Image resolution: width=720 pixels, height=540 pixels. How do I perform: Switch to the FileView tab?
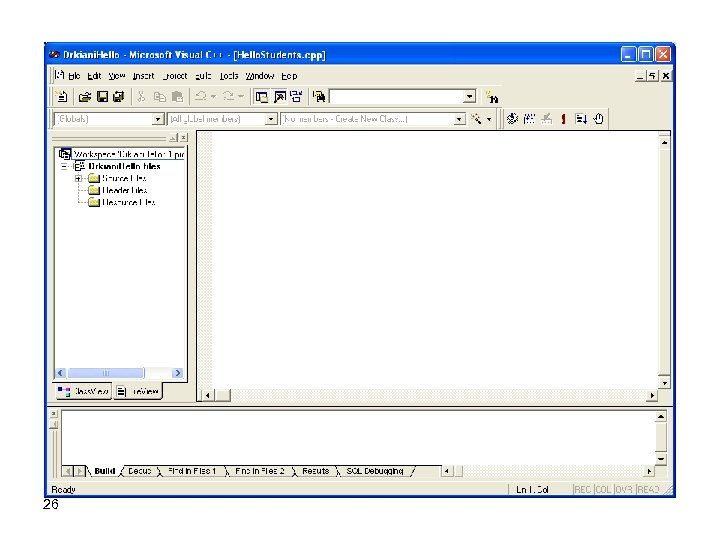(x=138, y=391)
